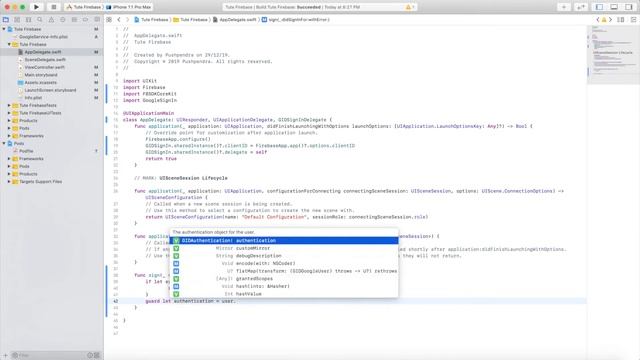
Task: Open the Debug navigator tab
Action: pos(74,20)
